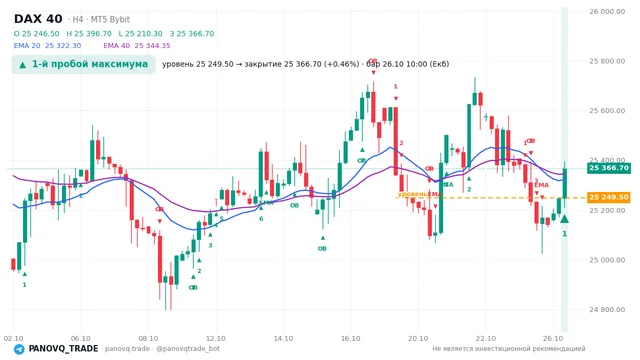The image size is (640, 360).
Task: Click the 'H4 · MT5 Bybit' timeframe label
Action: coord(99,19)
